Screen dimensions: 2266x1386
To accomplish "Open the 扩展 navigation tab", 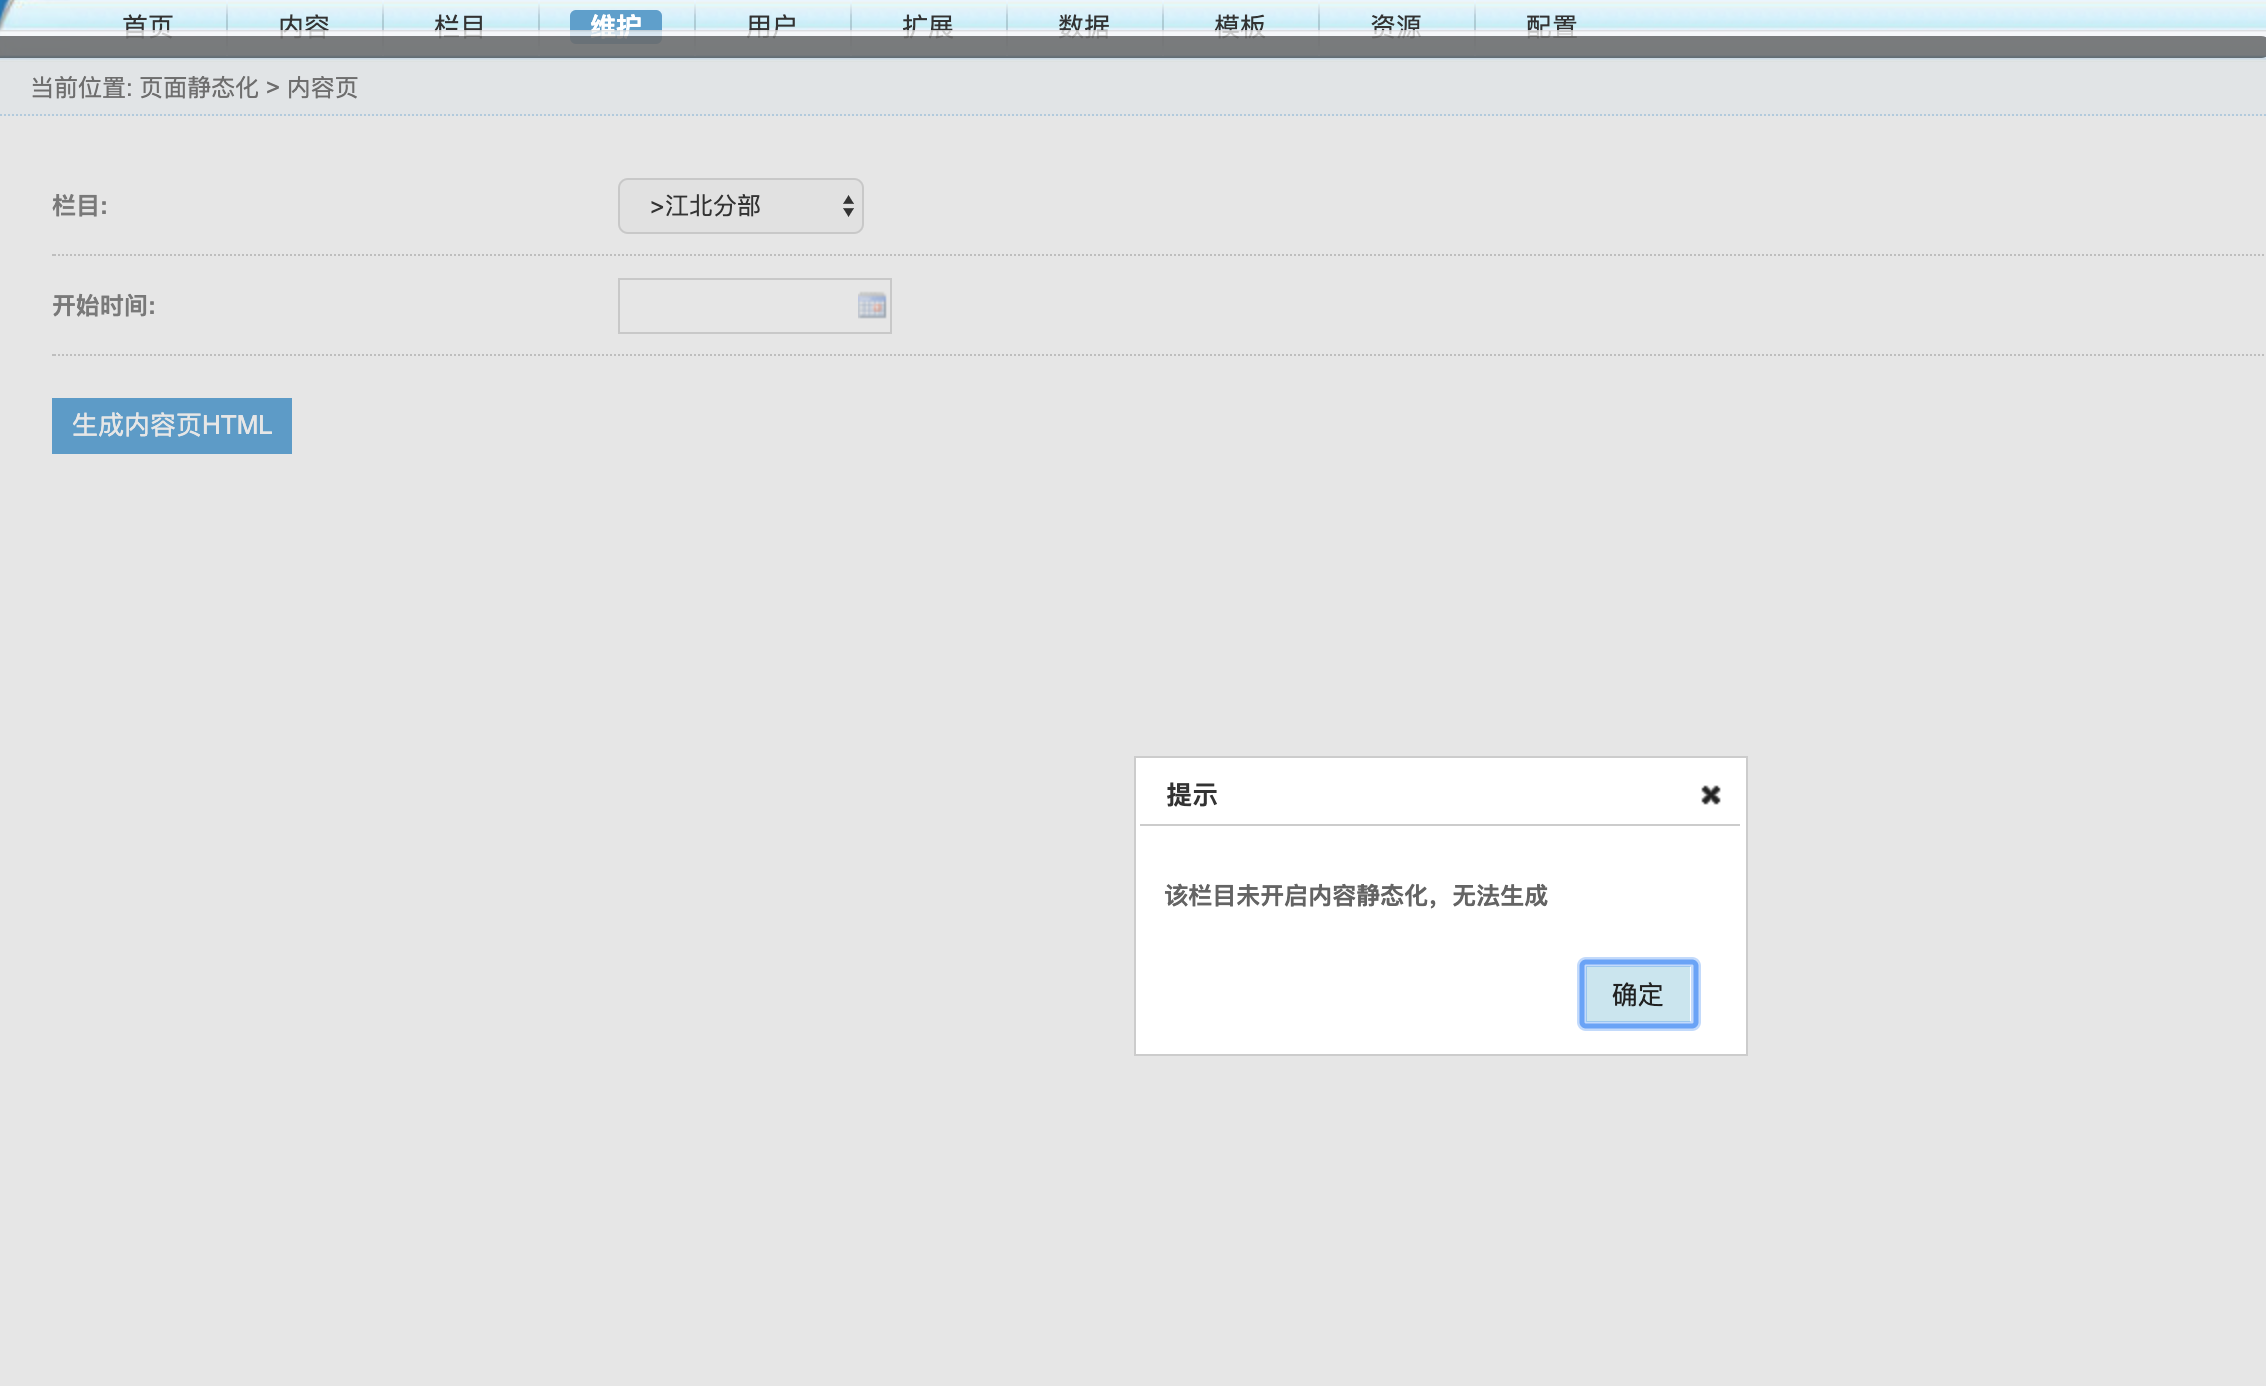I will pos(928,23).
